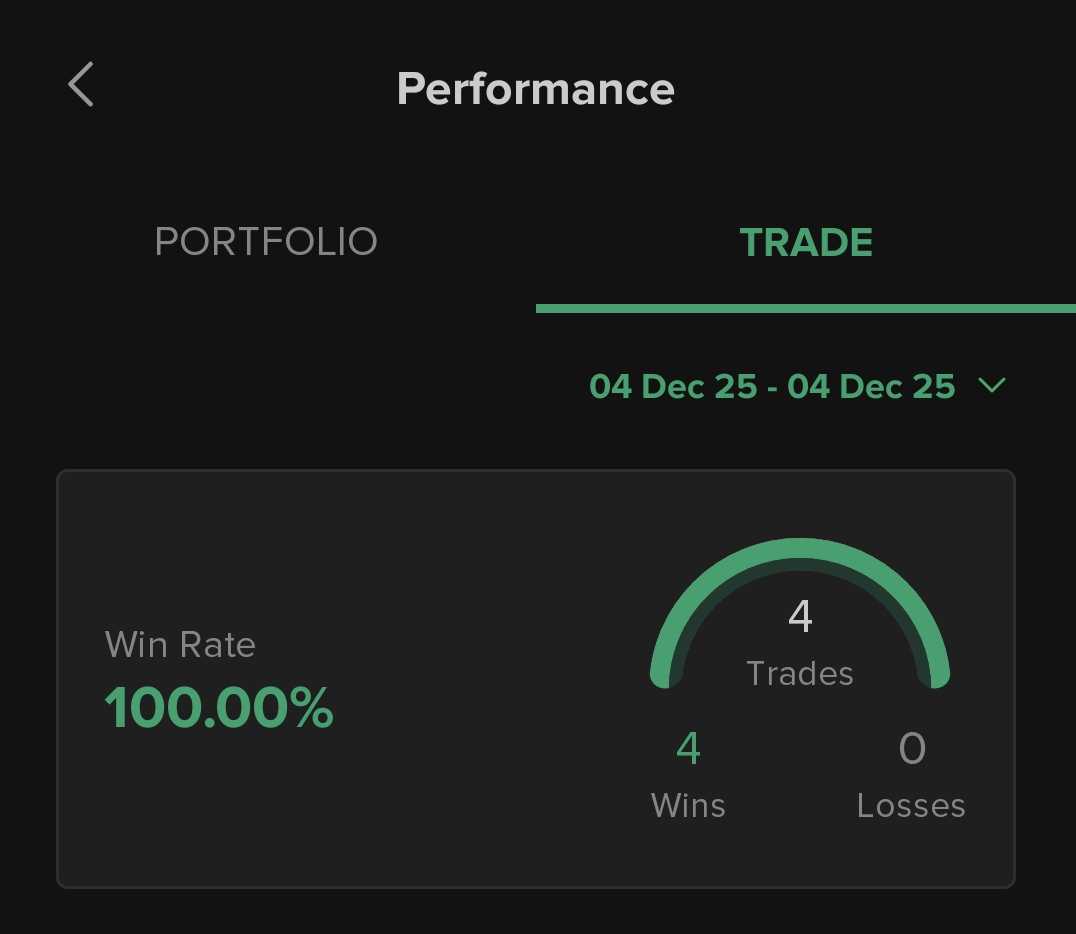1076x934 pixels.
Task: Tap the total trades count inside the gauge
Action: pyautogui.click(x=800, y=616)
